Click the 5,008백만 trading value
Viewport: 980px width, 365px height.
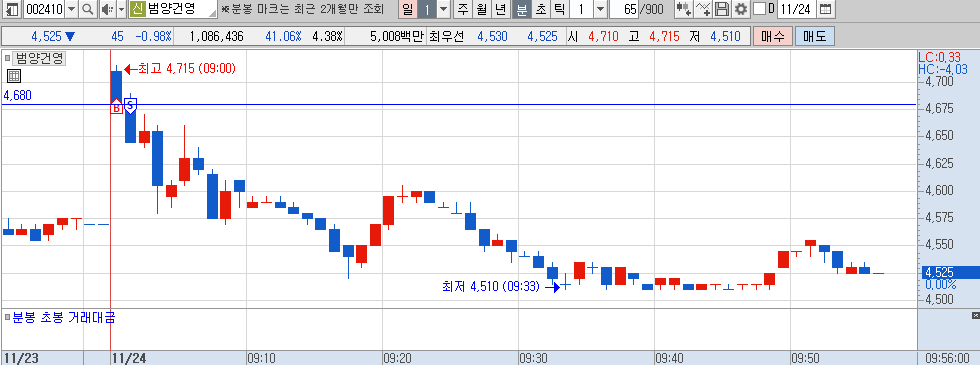point(396,36)
